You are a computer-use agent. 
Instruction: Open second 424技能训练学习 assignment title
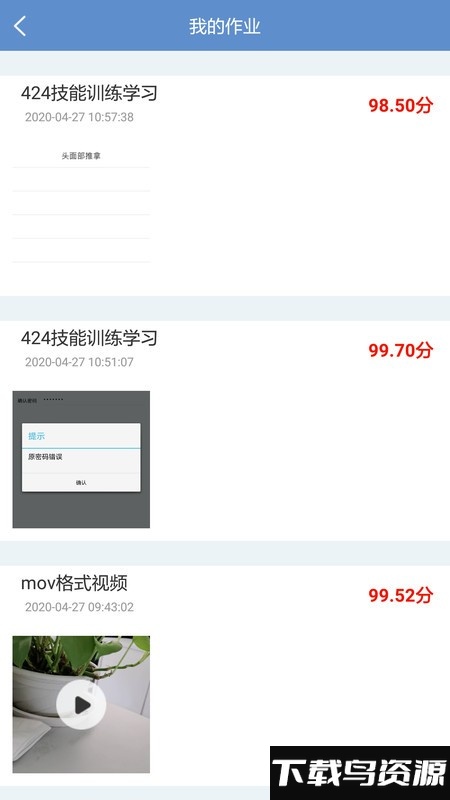click(x=89, y=338)
